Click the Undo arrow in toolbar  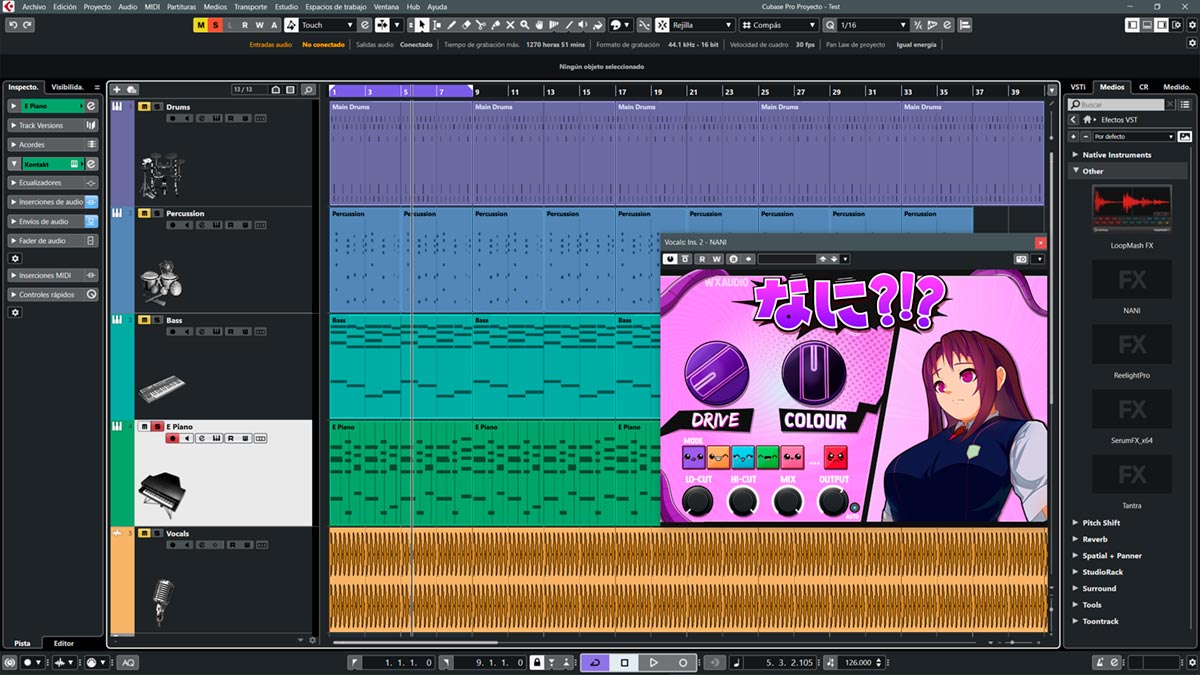point(12,25)
